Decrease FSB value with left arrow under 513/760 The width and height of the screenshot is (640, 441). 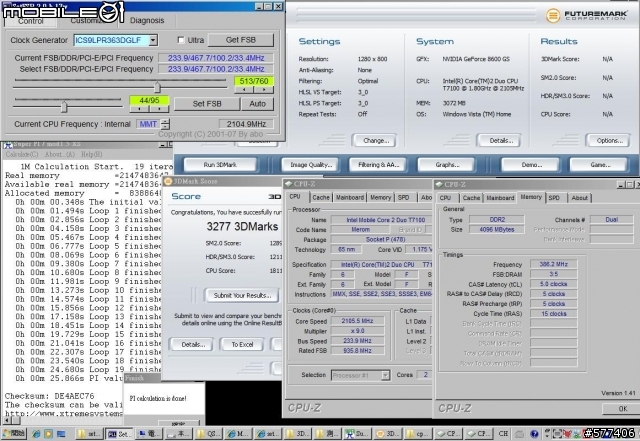tap(244, 90)
